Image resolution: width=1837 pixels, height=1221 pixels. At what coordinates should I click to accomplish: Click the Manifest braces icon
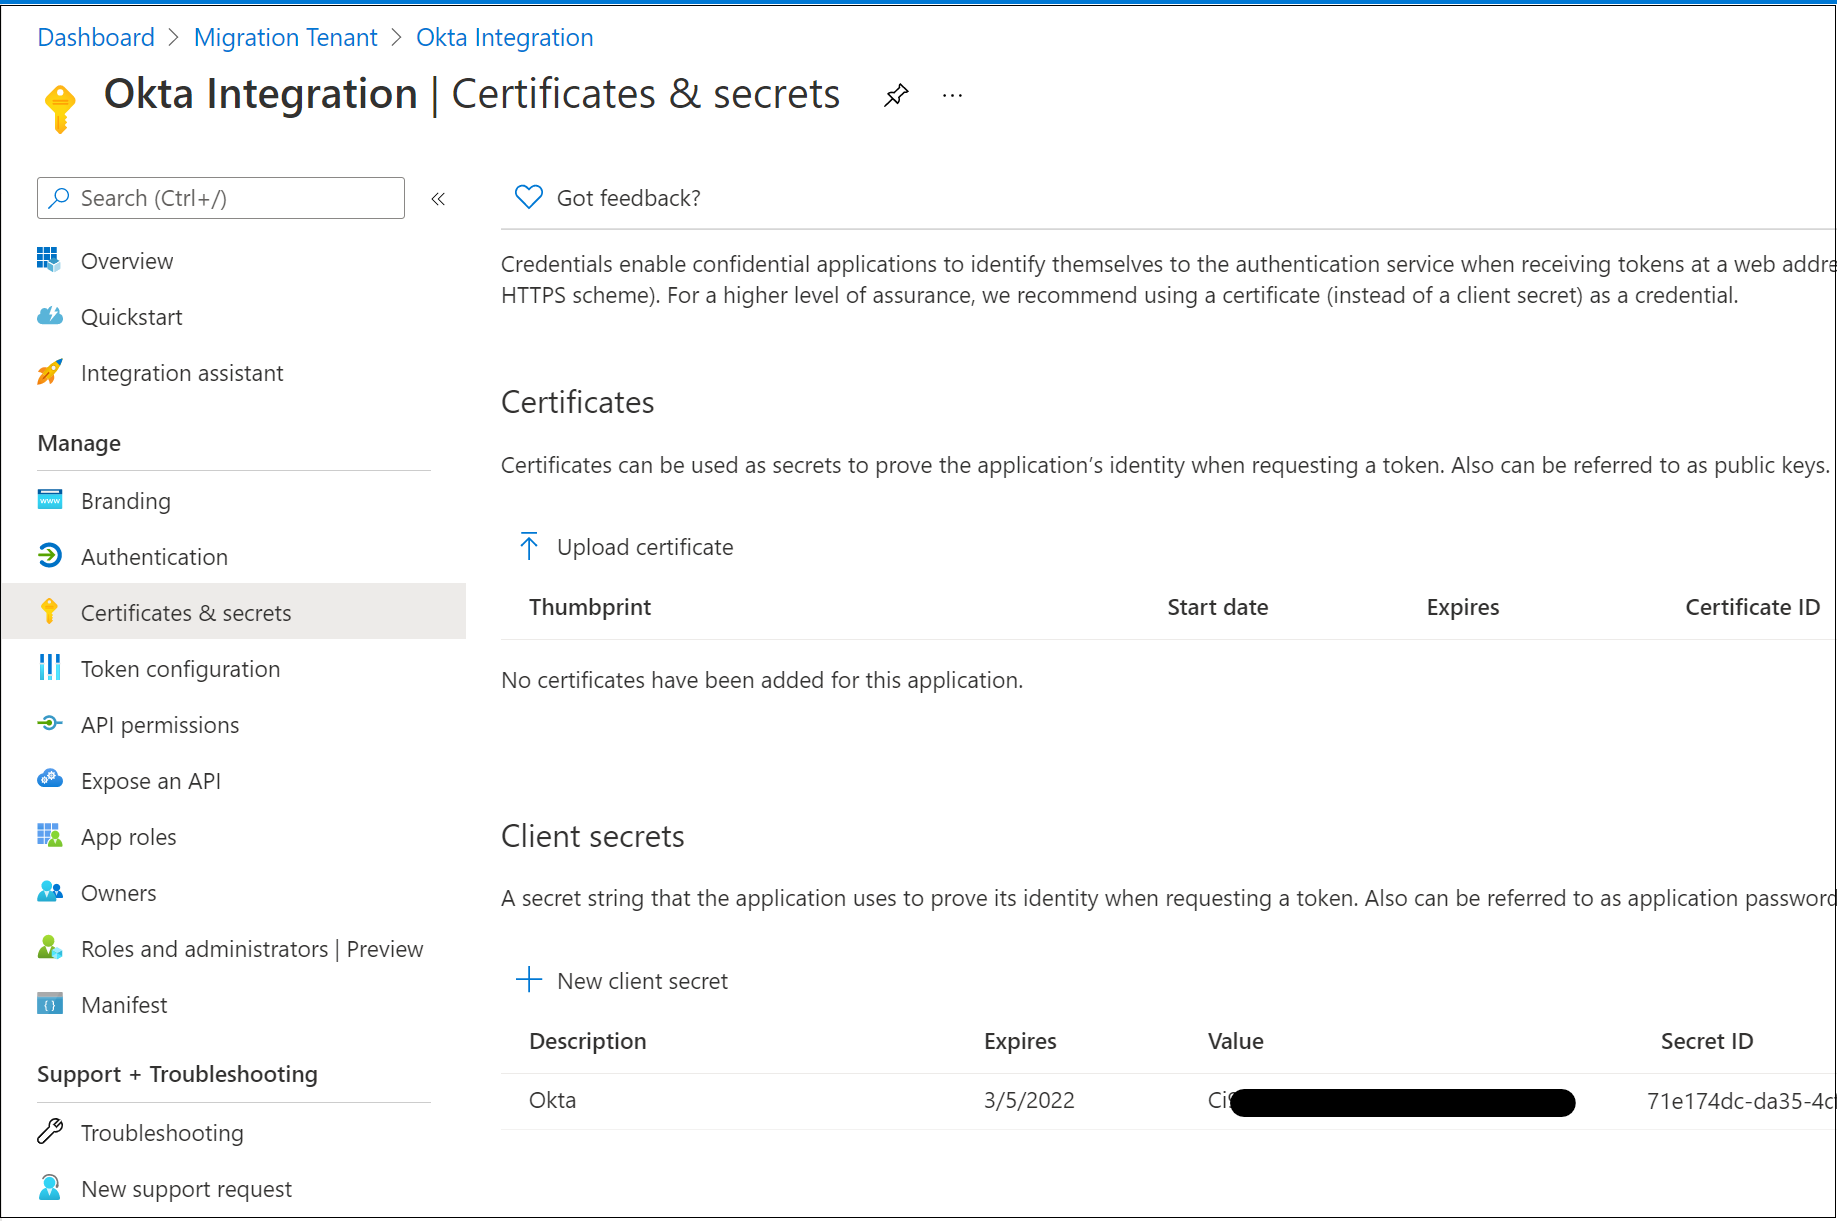[49, 1003]
